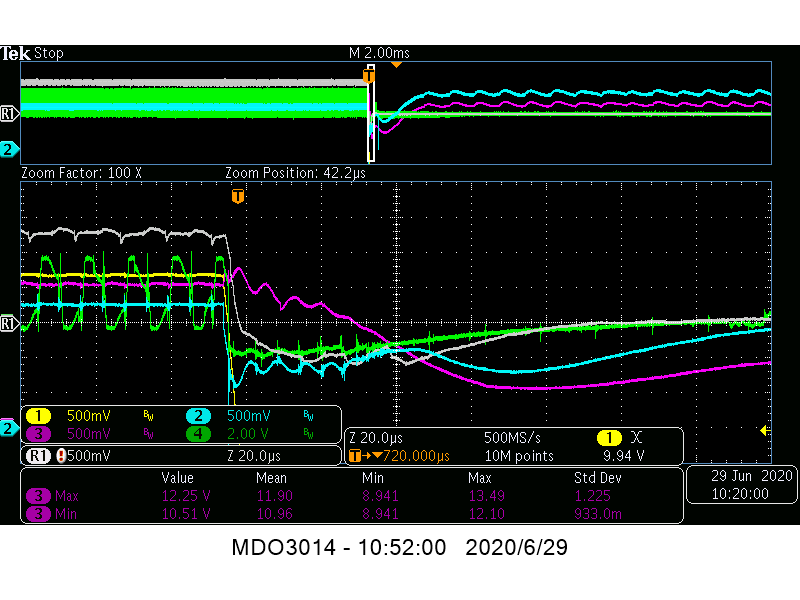
Task: Click the yellow trigger level arrow at right edge
Action: pos(765,431)
